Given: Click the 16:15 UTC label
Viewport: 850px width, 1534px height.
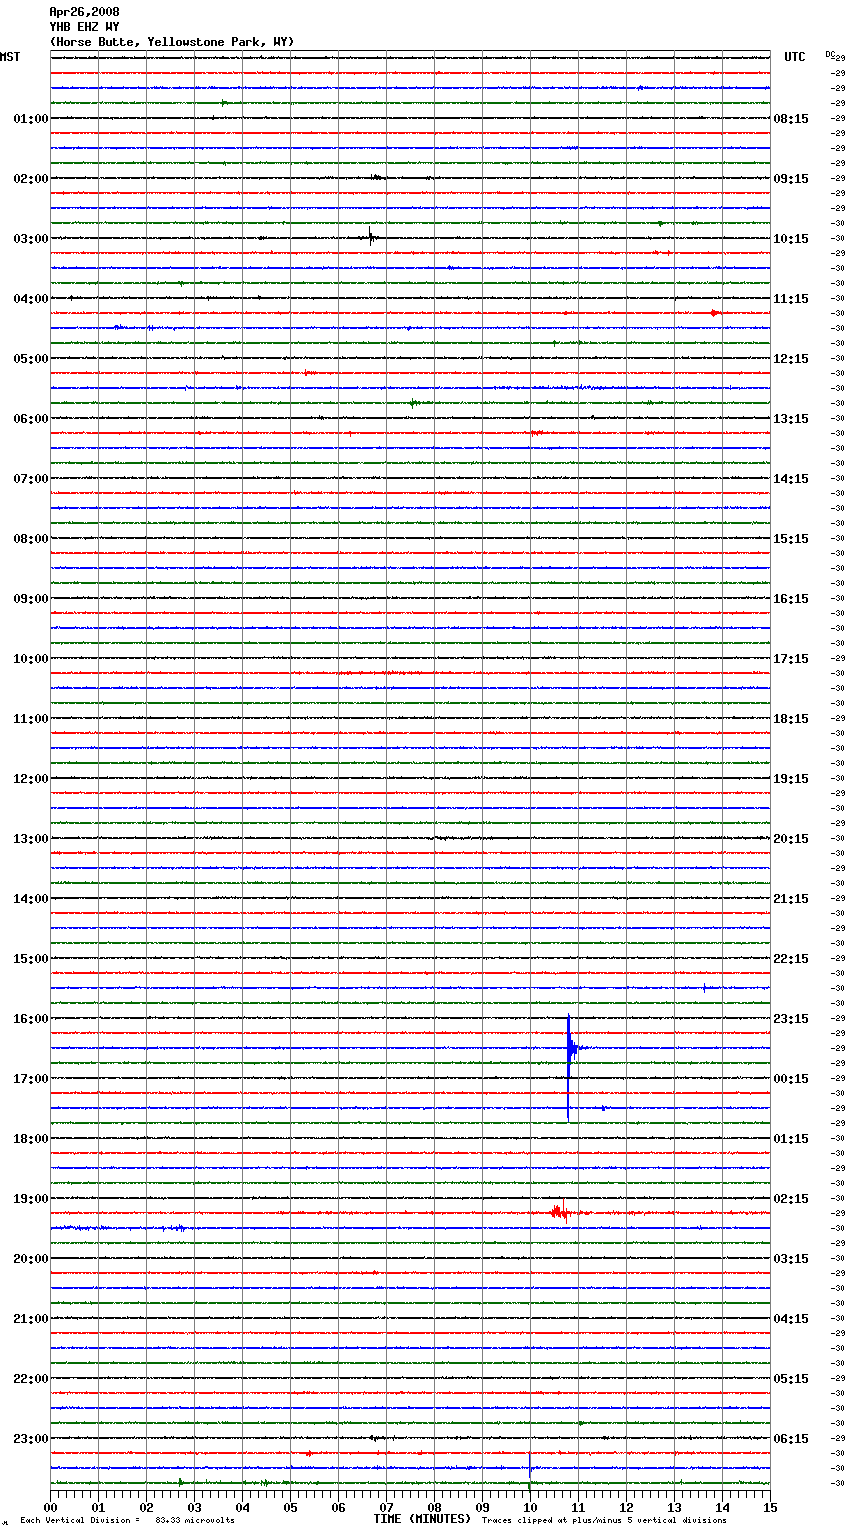Looking at the screenshot, I should tap(791, 599).
